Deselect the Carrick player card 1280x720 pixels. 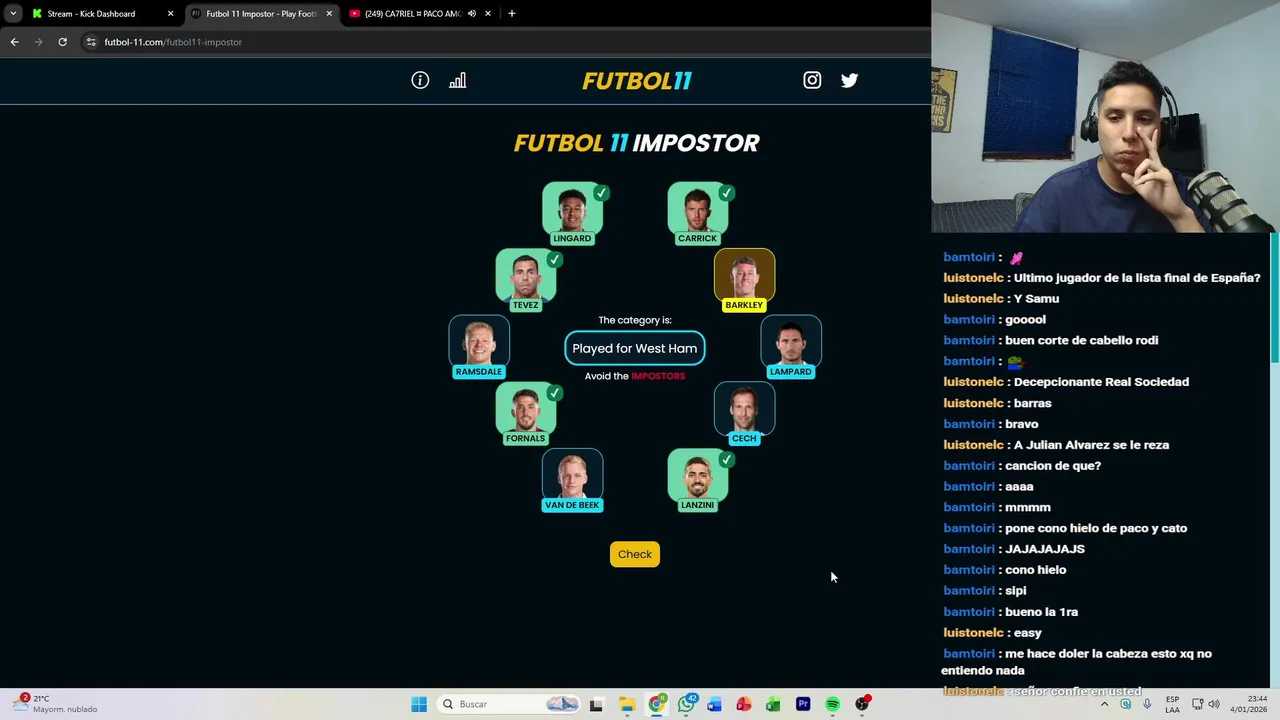tap(697, 213)
